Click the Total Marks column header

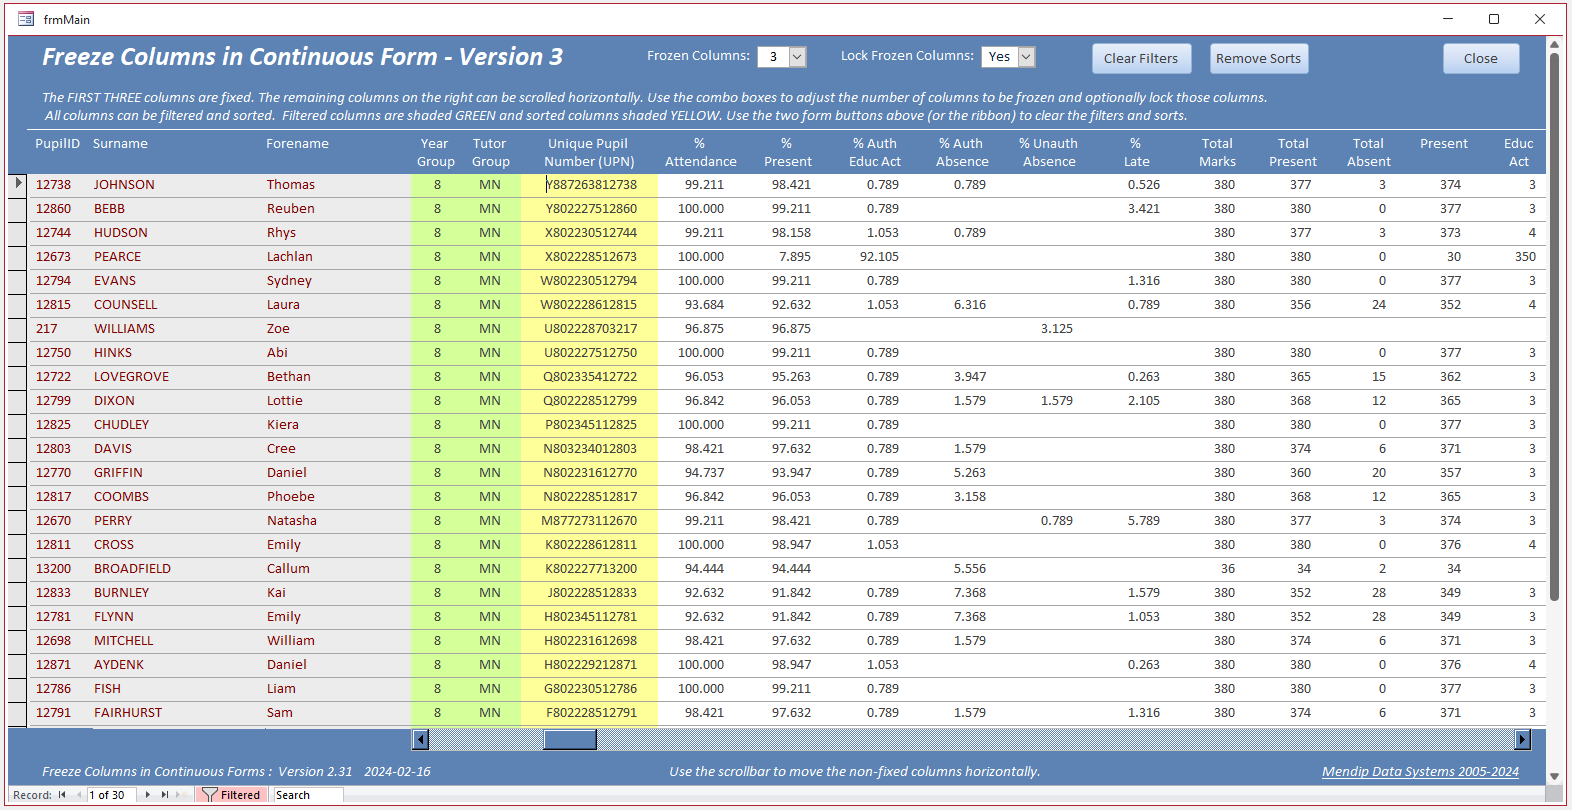[x=1217, y=152]
